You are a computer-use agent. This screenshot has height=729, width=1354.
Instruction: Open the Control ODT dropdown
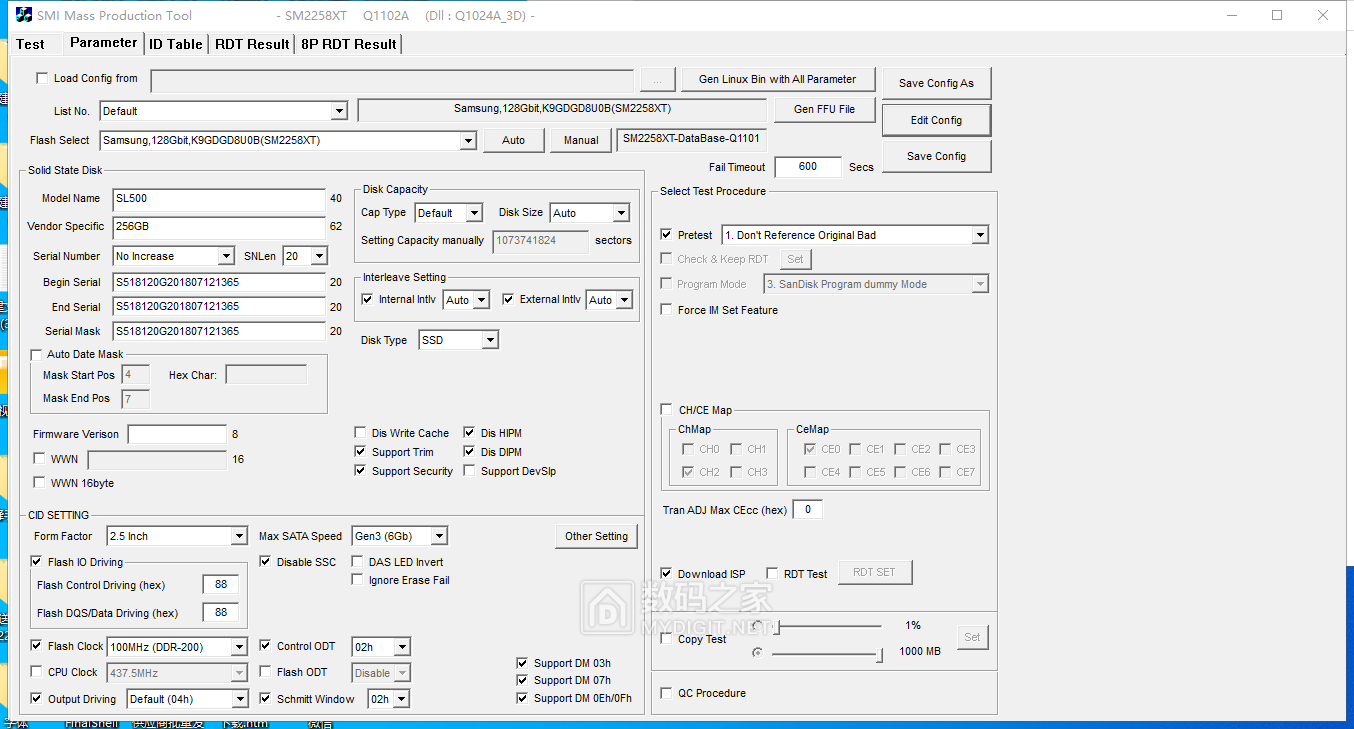[x=401, y=647]
